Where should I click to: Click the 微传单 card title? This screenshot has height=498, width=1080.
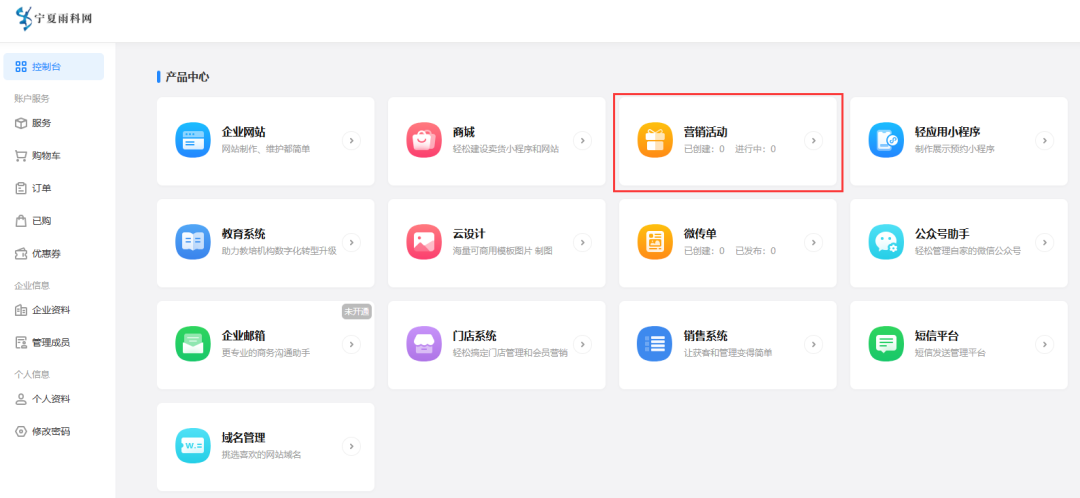coord(700,234)
